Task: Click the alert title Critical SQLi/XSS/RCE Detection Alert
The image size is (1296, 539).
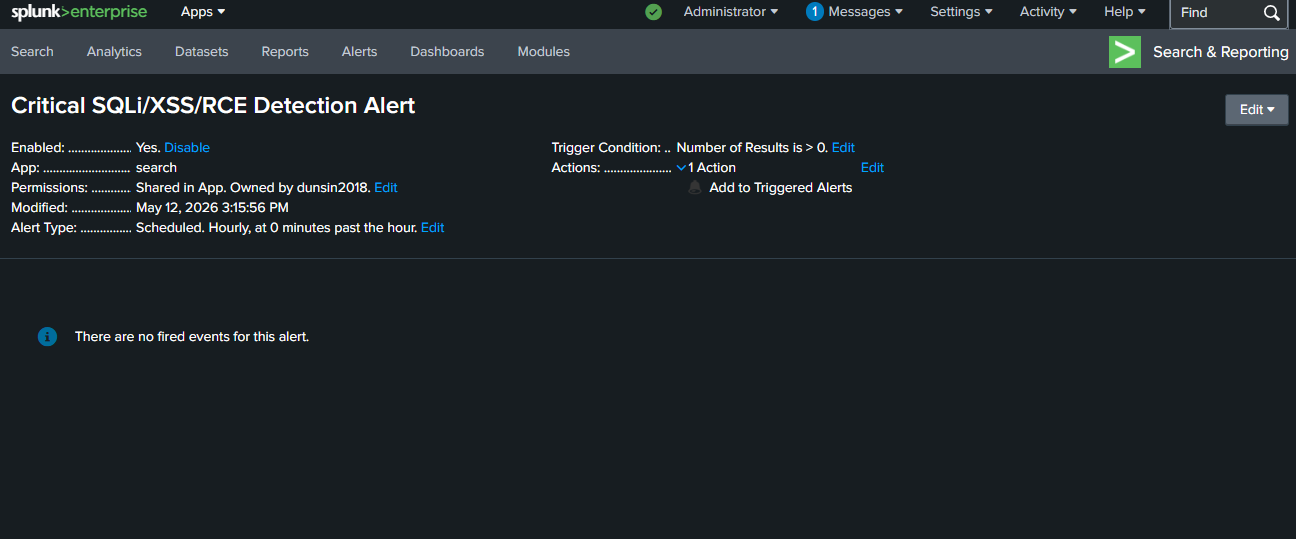Action: (x=213, y=105)
